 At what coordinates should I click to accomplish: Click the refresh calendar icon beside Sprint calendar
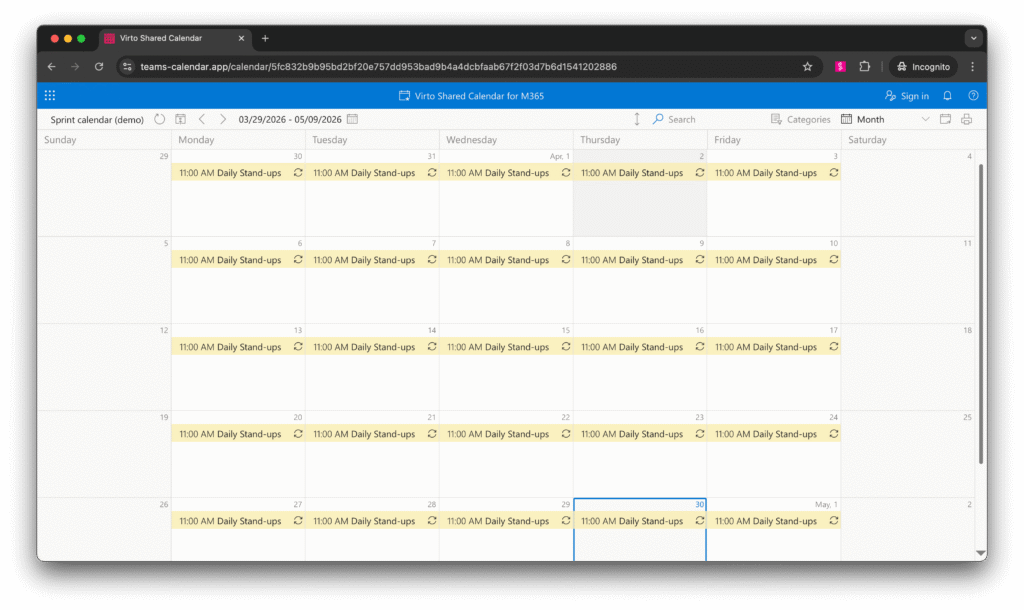[160, 119]
